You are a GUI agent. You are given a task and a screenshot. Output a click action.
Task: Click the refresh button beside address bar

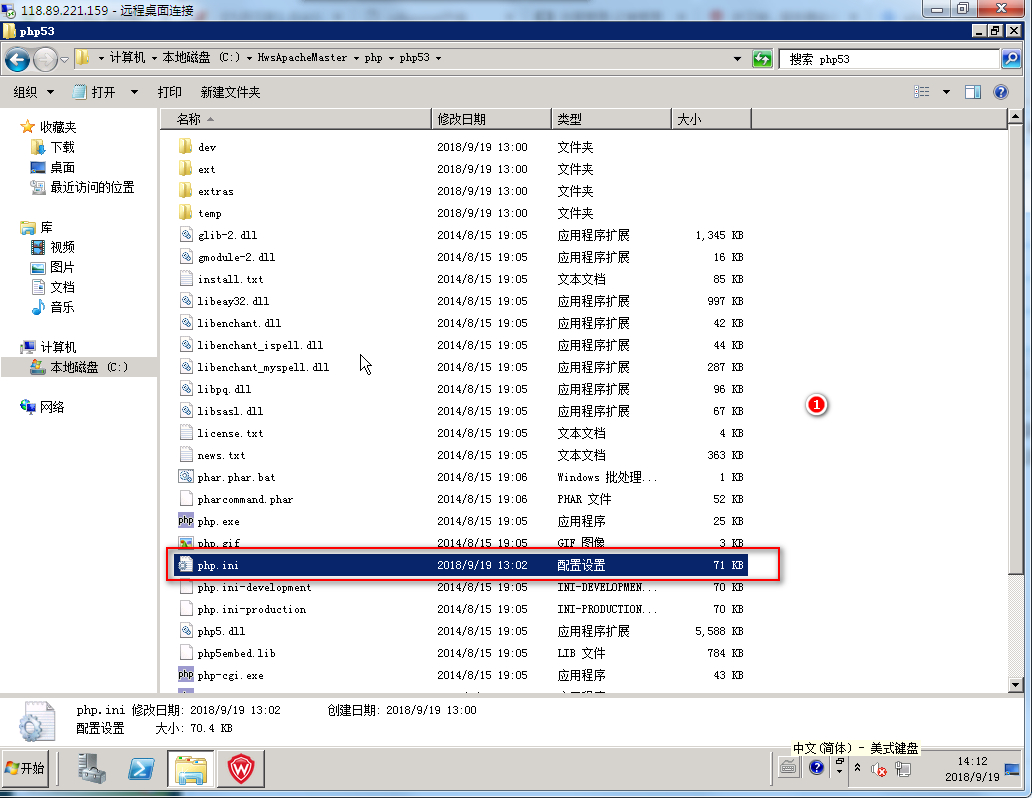coord(762,59)
